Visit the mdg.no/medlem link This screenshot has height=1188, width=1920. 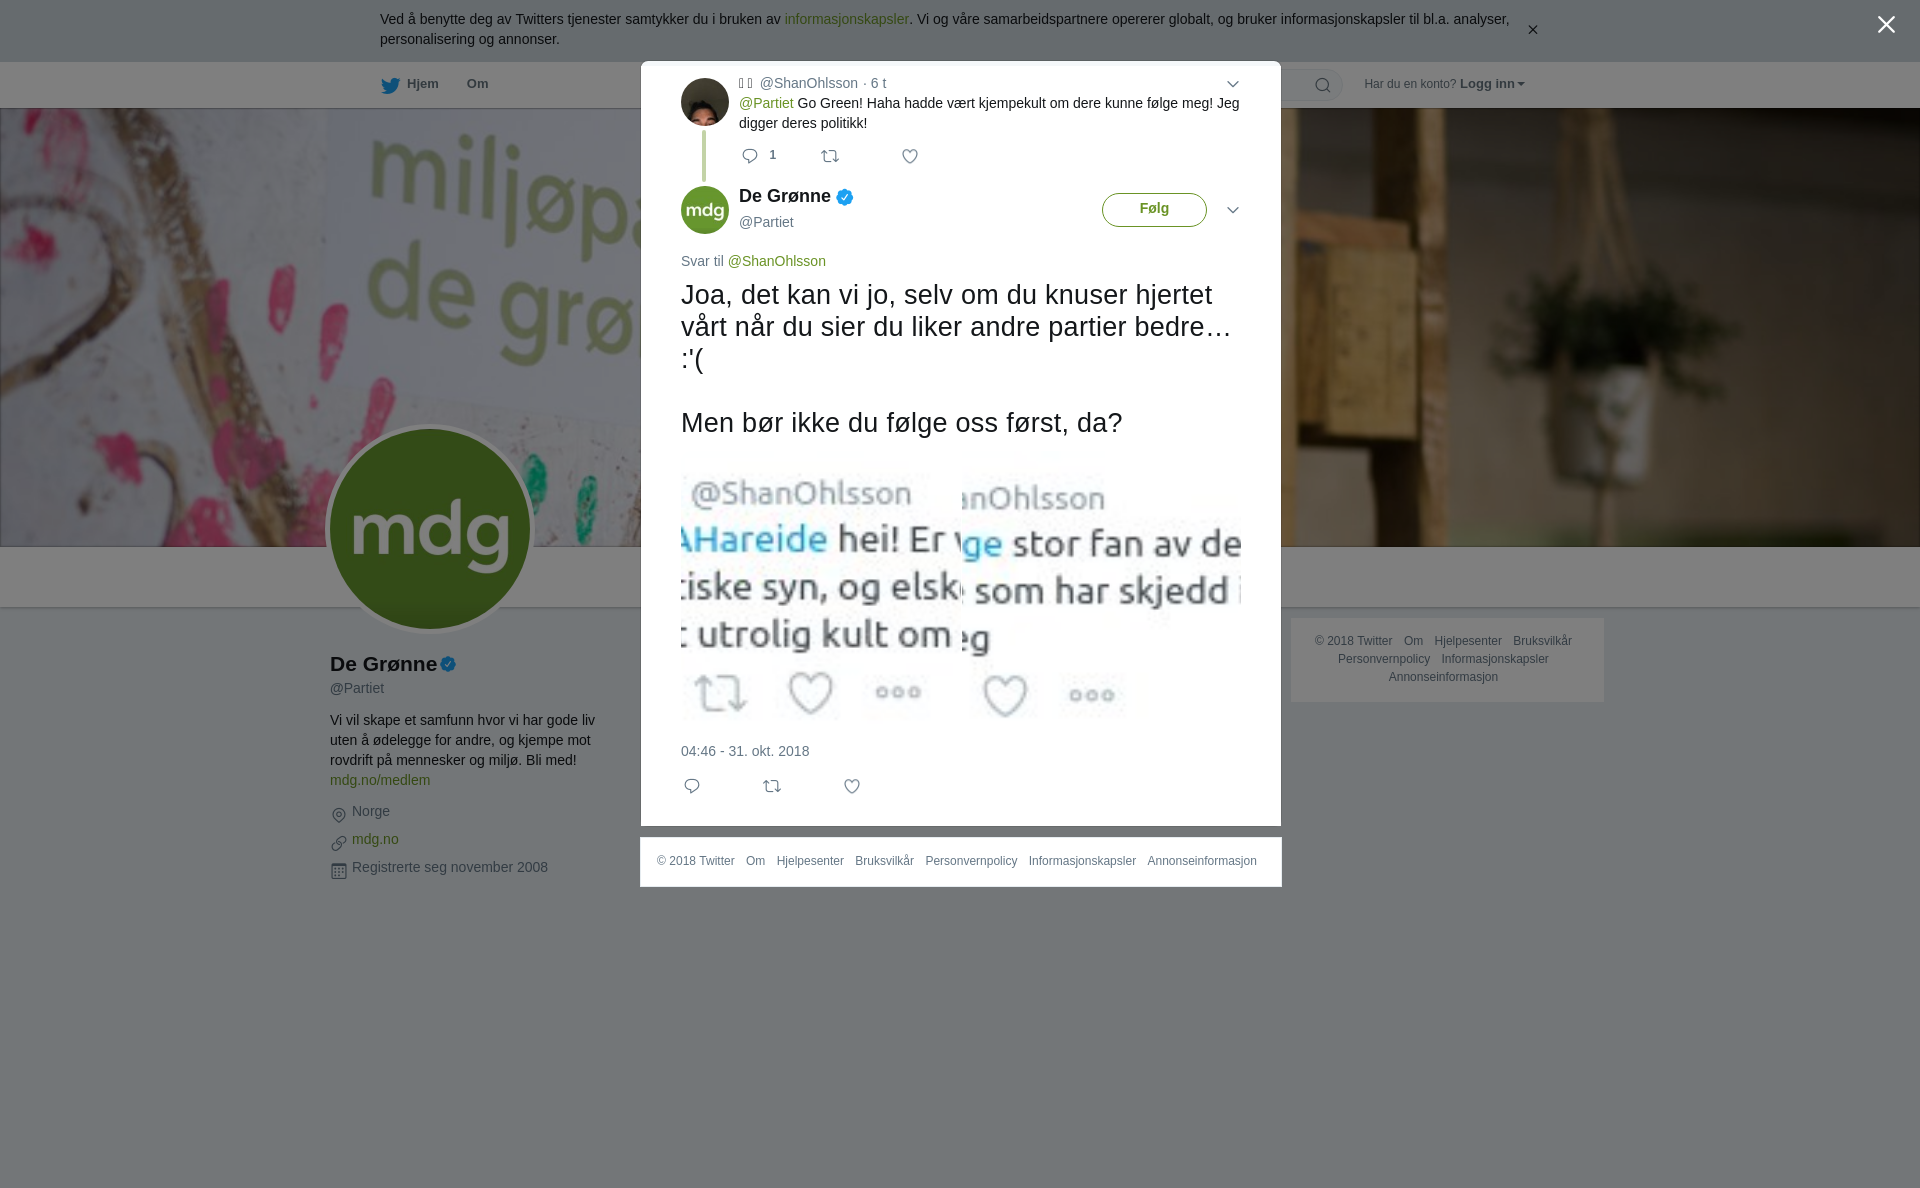click(380, 780)
